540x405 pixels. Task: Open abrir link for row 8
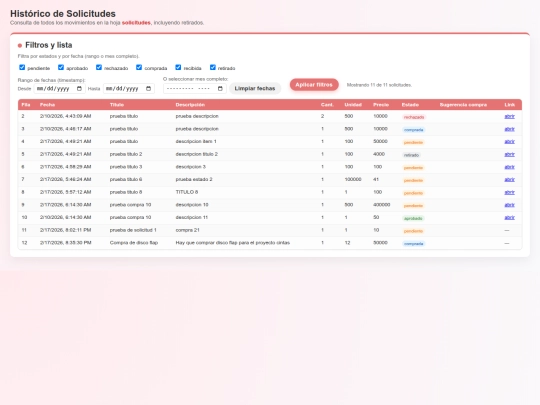click(509, 192)
